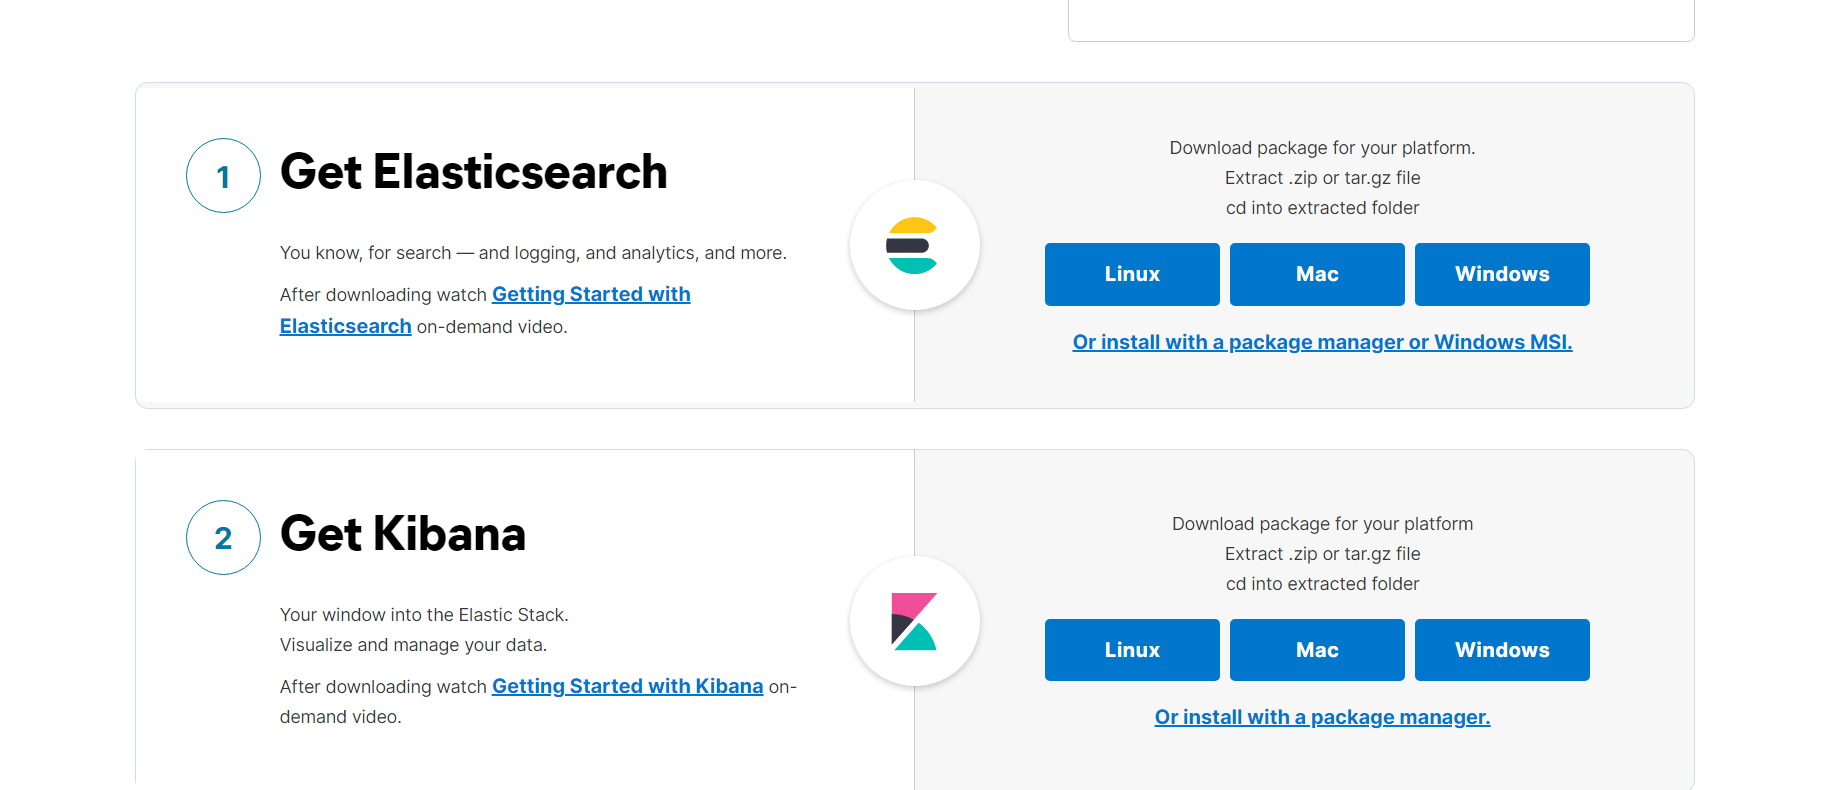The image size is (1842, 790).
Task: Click the Get Kibana heading
Action: (x=402, y=534)
